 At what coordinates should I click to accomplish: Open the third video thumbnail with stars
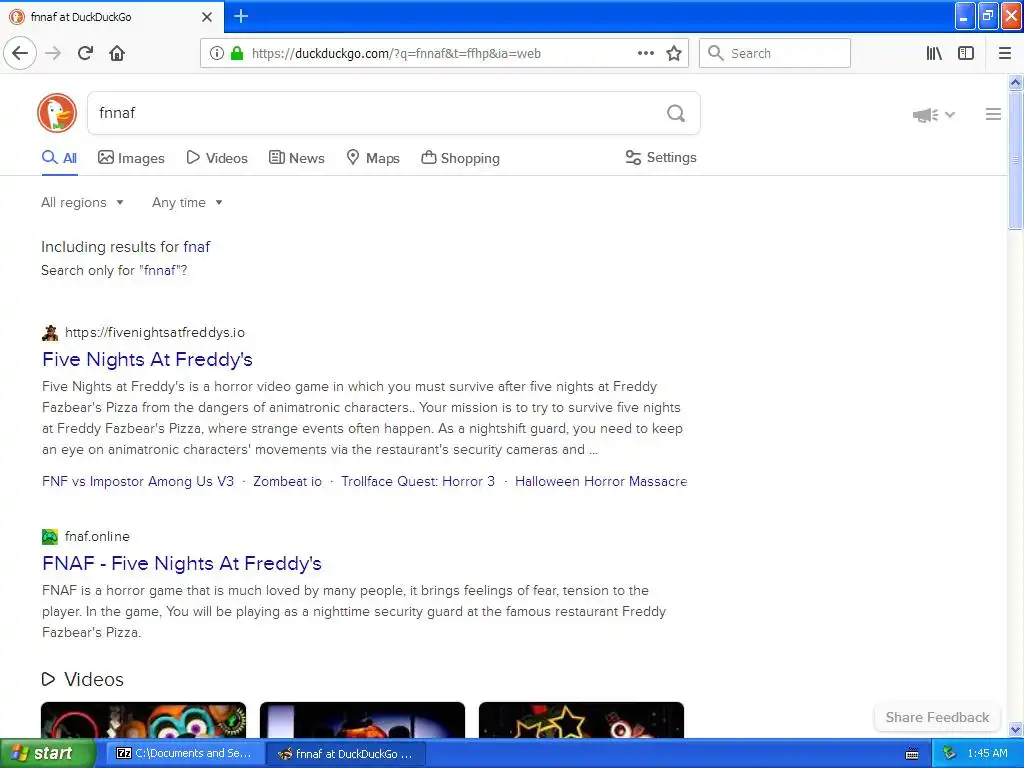[x=581, y=720]
